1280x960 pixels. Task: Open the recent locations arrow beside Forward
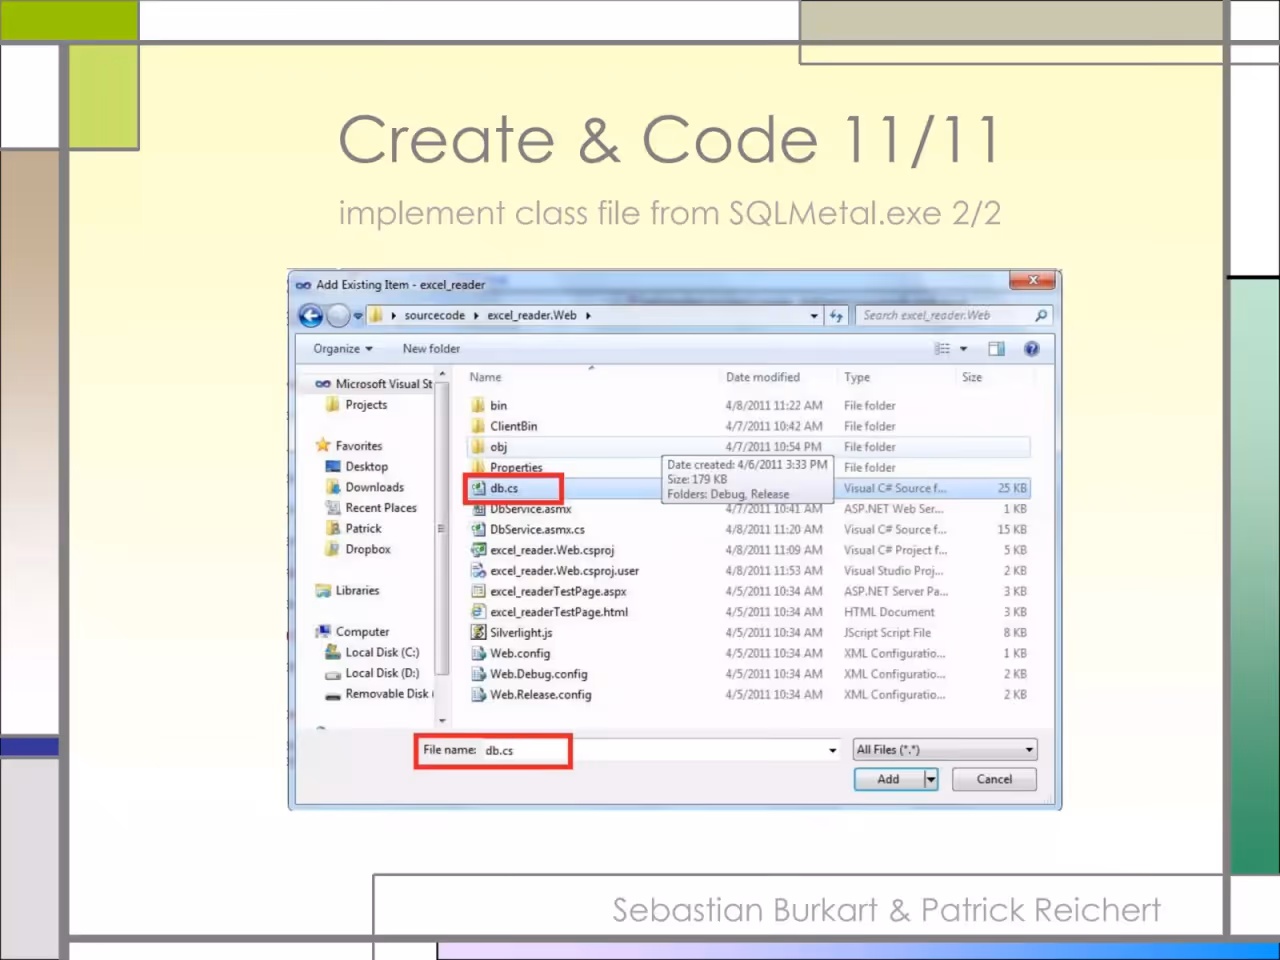(358, 316)
